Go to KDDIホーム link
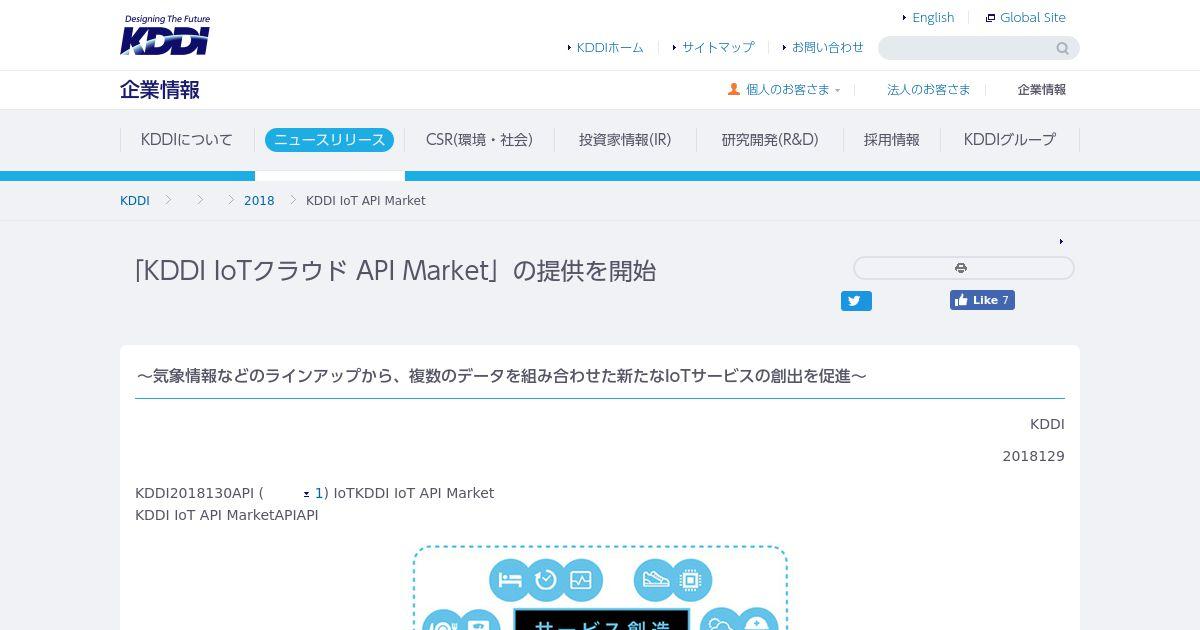The height and width of the screenshot is (630, 1200). [x=610, y=47]
